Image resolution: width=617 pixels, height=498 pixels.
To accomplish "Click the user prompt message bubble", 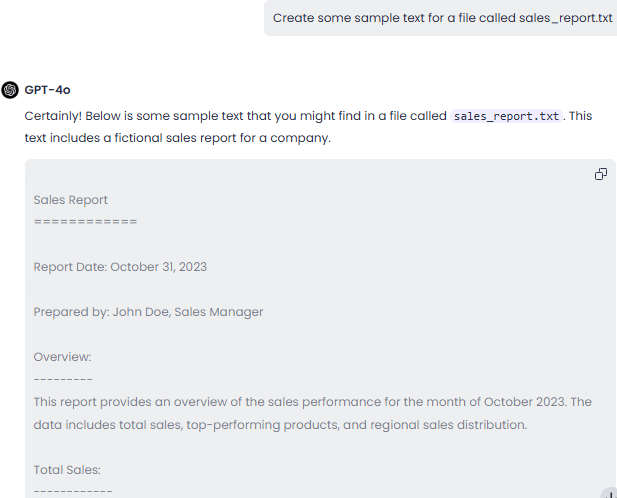I will [x=440, y=18].
